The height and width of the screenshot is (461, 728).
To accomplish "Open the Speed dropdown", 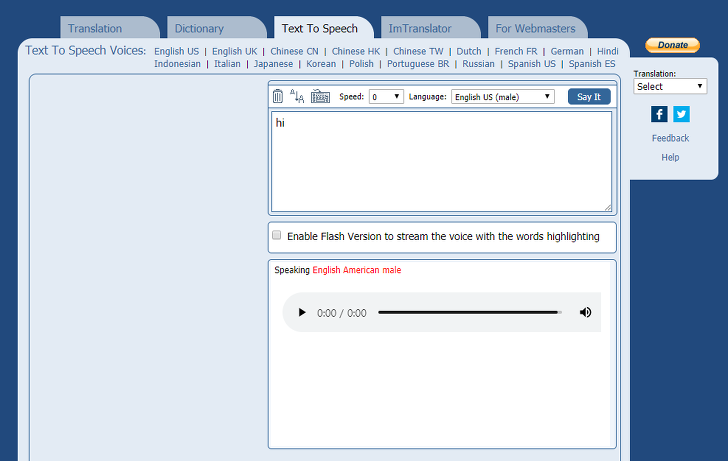I will [386, 97].
